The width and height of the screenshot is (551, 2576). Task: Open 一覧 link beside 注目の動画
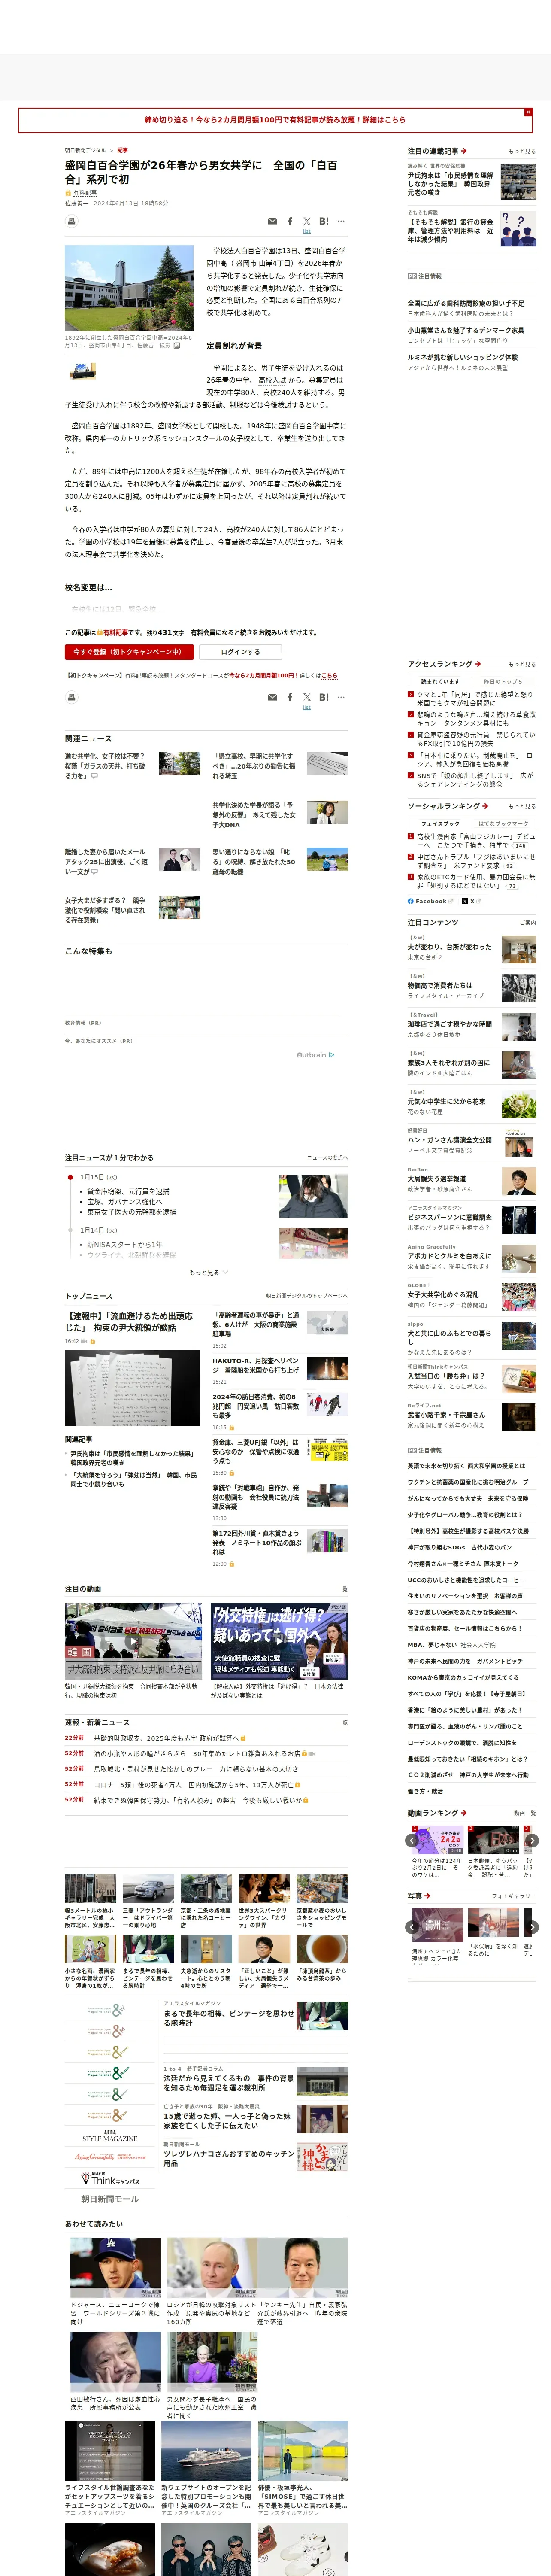[342, 1589]
